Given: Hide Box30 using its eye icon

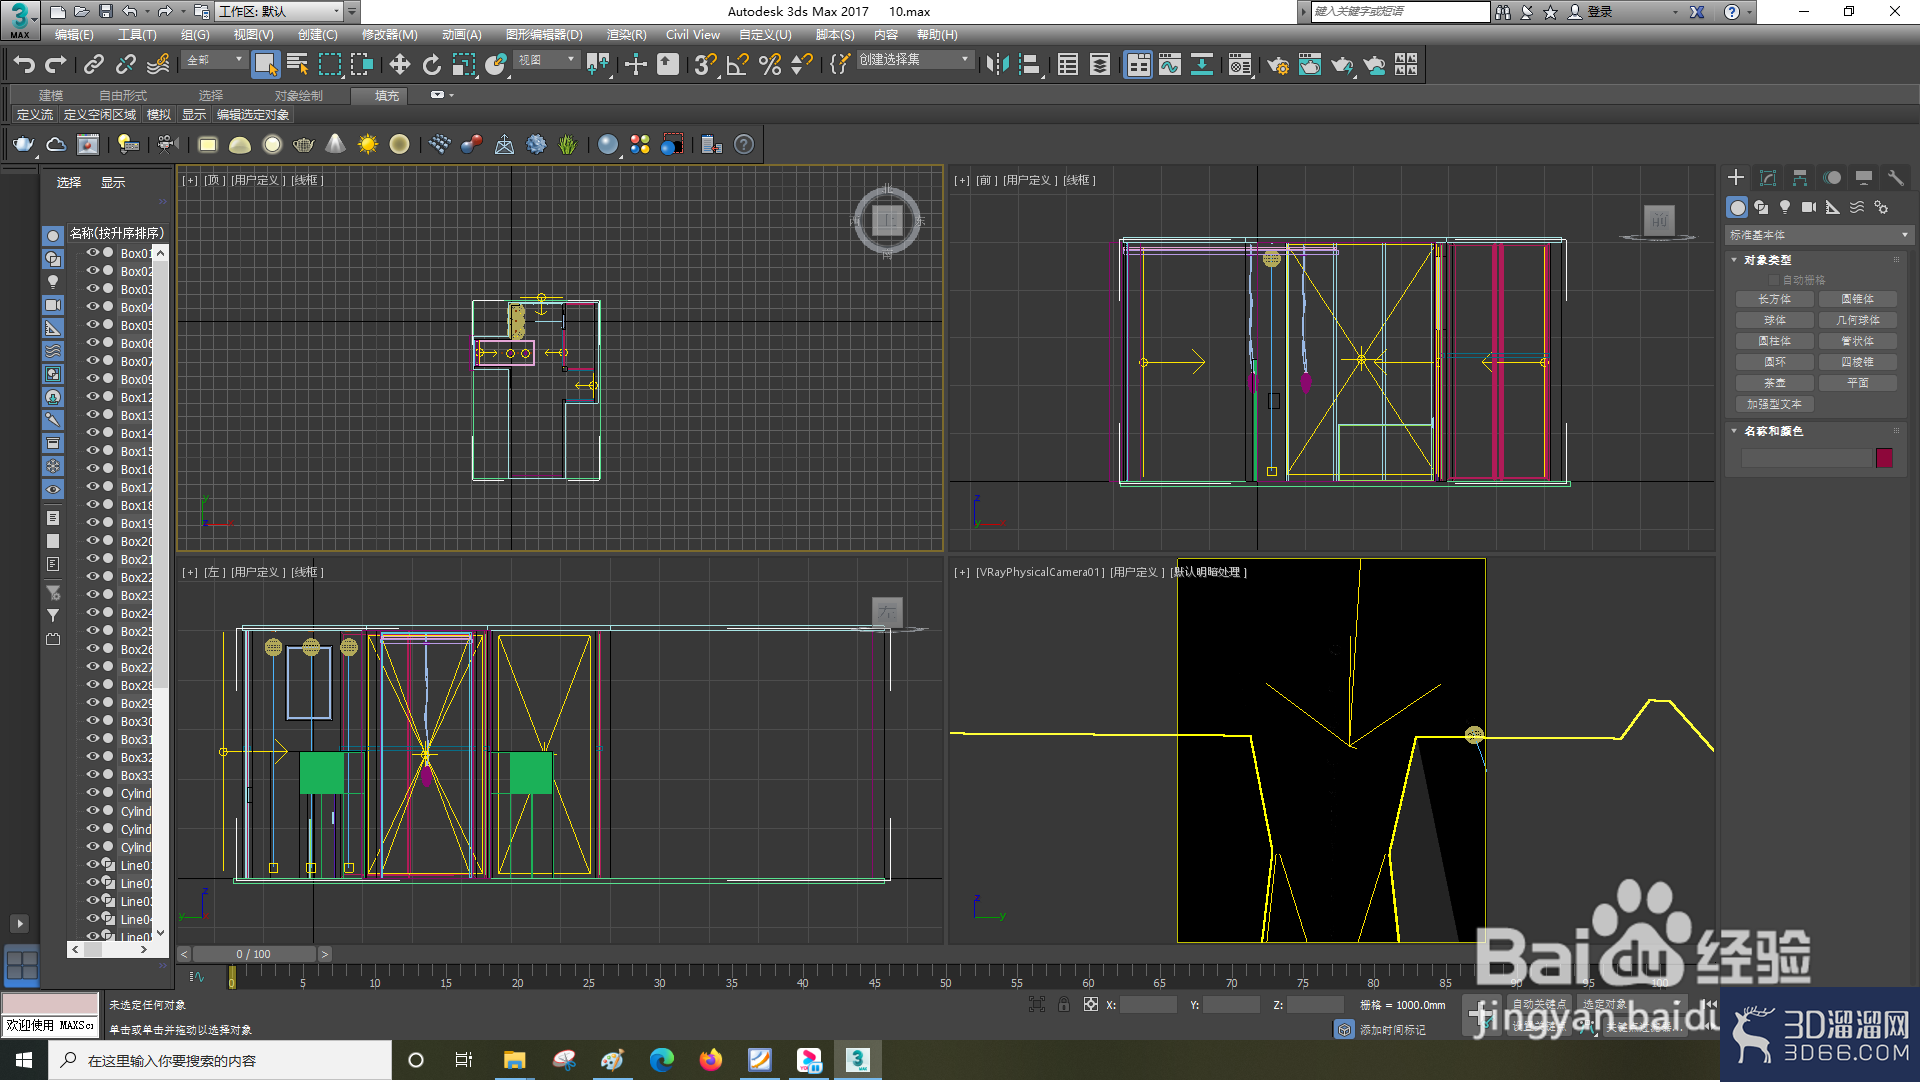Looking at the screenshot, I should pyautogui.click(x=92, y=721).
